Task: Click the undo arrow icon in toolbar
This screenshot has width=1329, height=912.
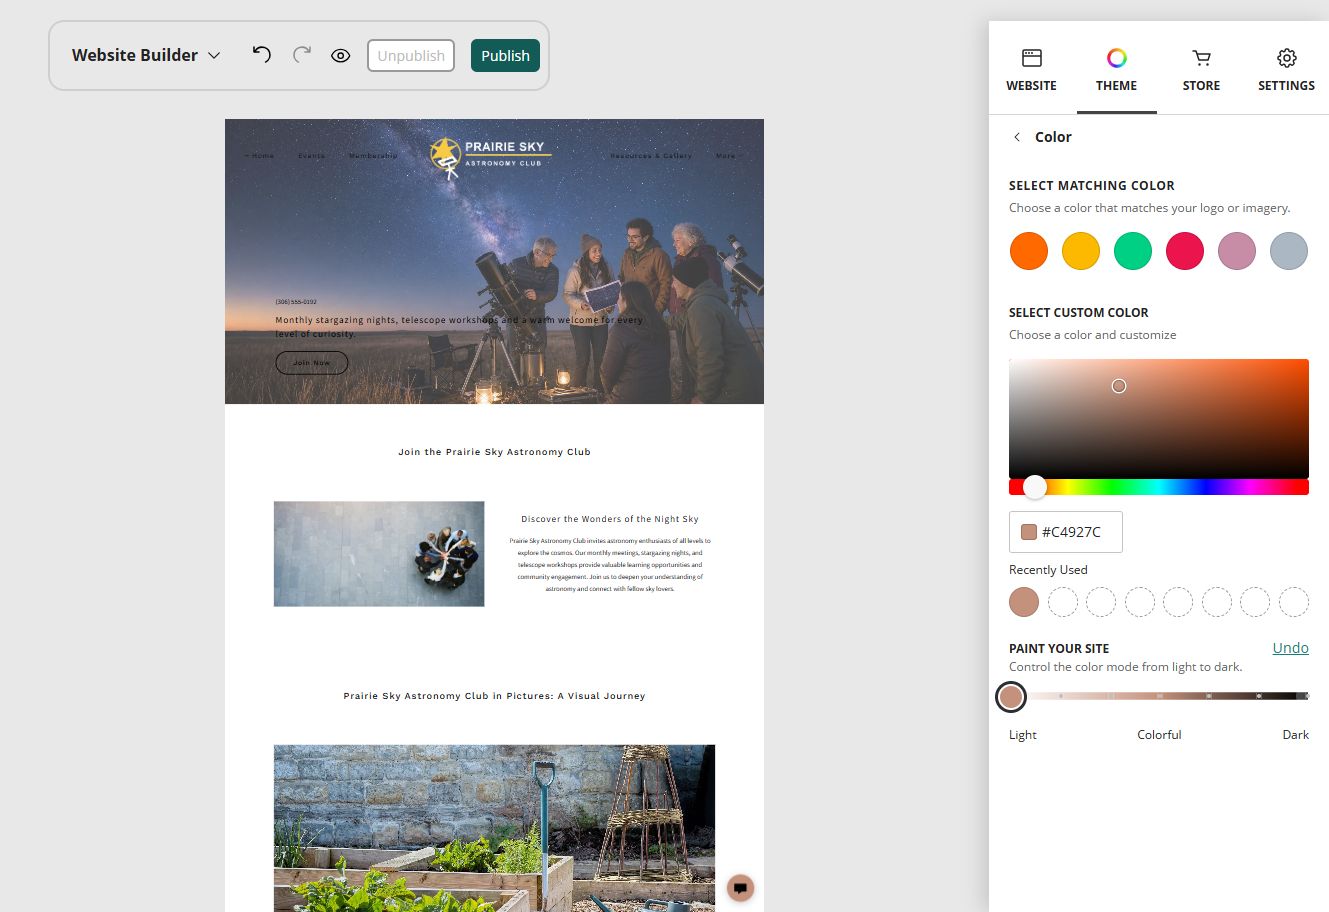Action: tap(261, 55)
